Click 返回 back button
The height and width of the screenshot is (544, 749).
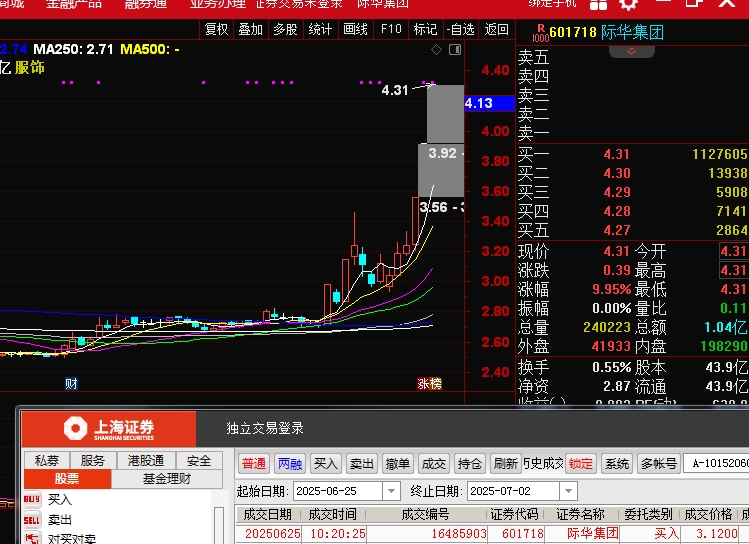click(x=496, y=30)
